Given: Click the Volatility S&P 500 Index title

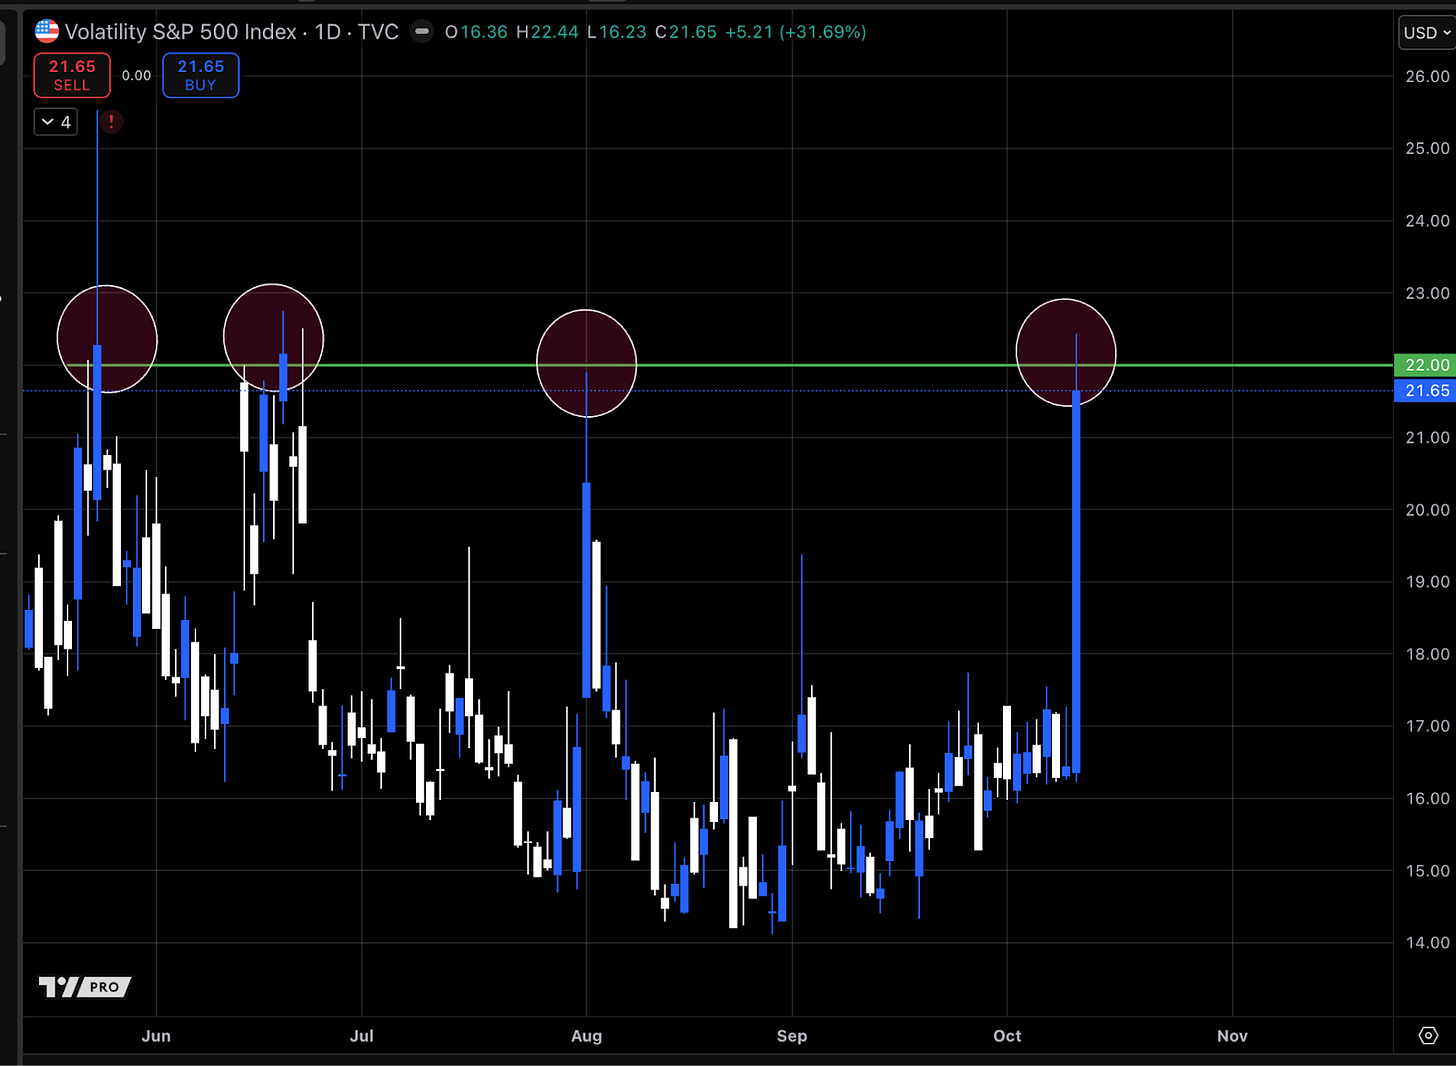Looking at the screenshot, I should click(x=181, y=32).
